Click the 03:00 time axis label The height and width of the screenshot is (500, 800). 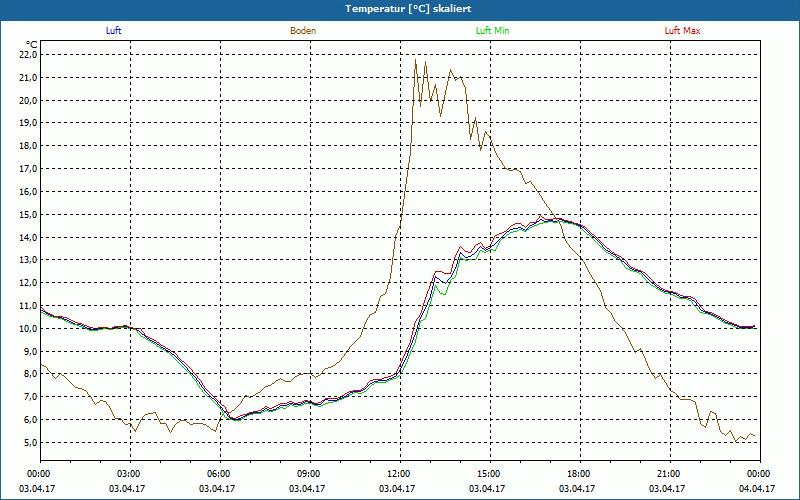point(130,474)
